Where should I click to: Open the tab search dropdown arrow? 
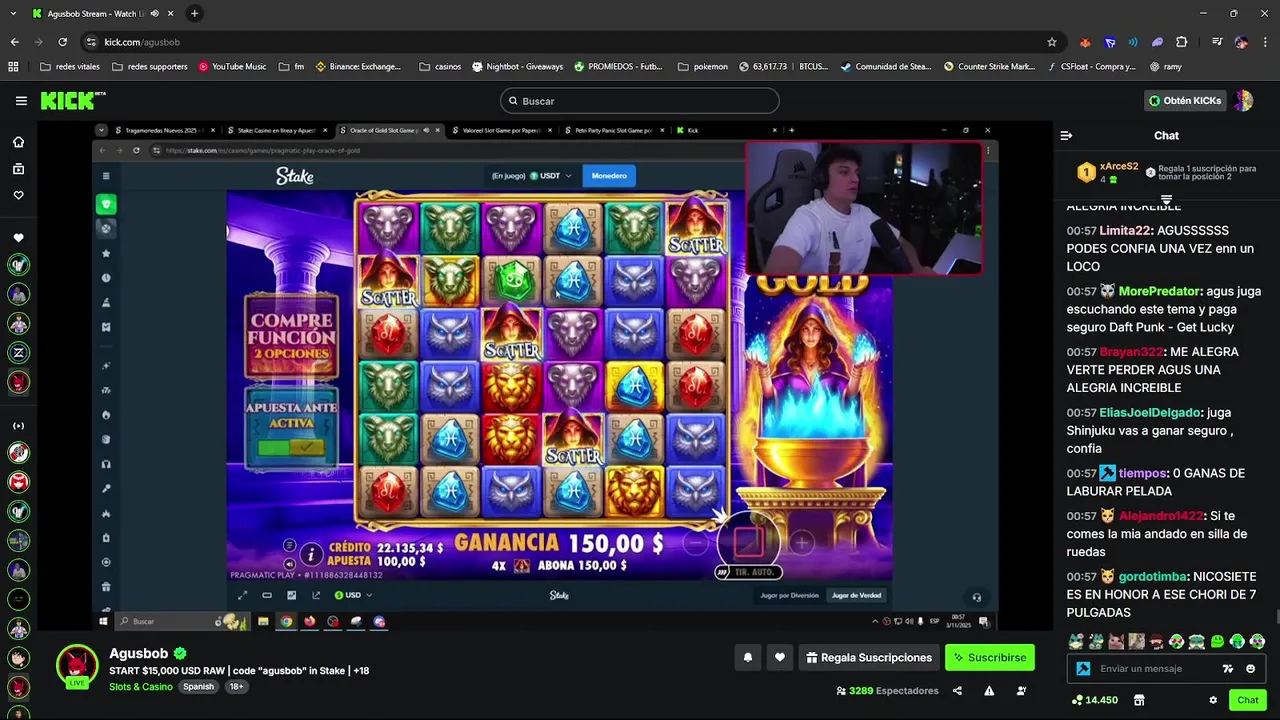pos(13,14)
